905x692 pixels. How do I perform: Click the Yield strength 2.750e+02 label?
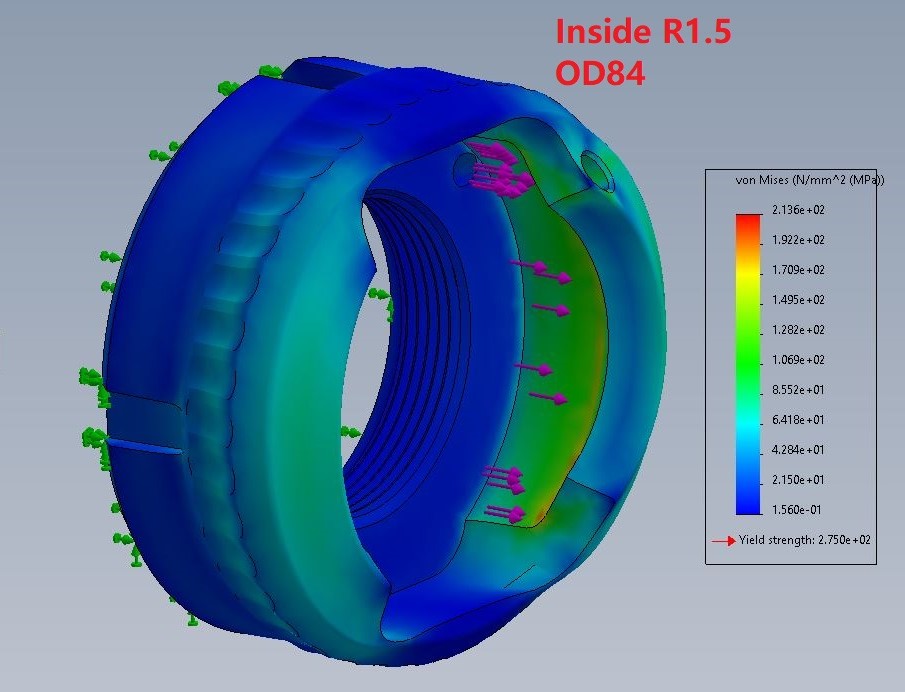pyautogui.click(x=805, y=540)
